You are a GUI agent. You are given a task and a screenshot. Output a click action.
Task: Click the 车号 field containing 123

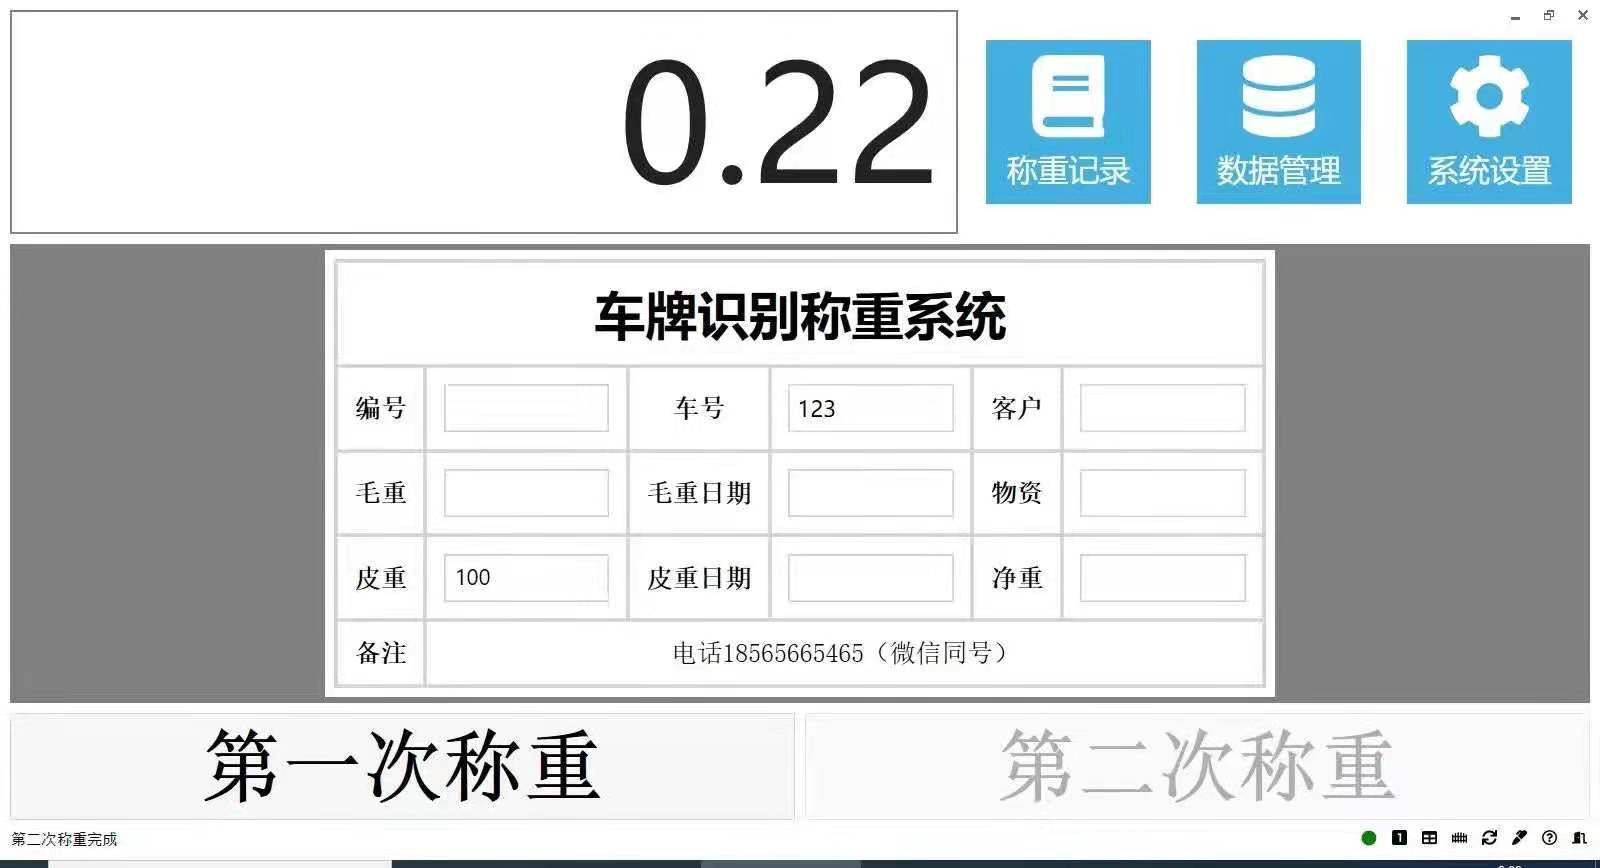click(870, 408)
